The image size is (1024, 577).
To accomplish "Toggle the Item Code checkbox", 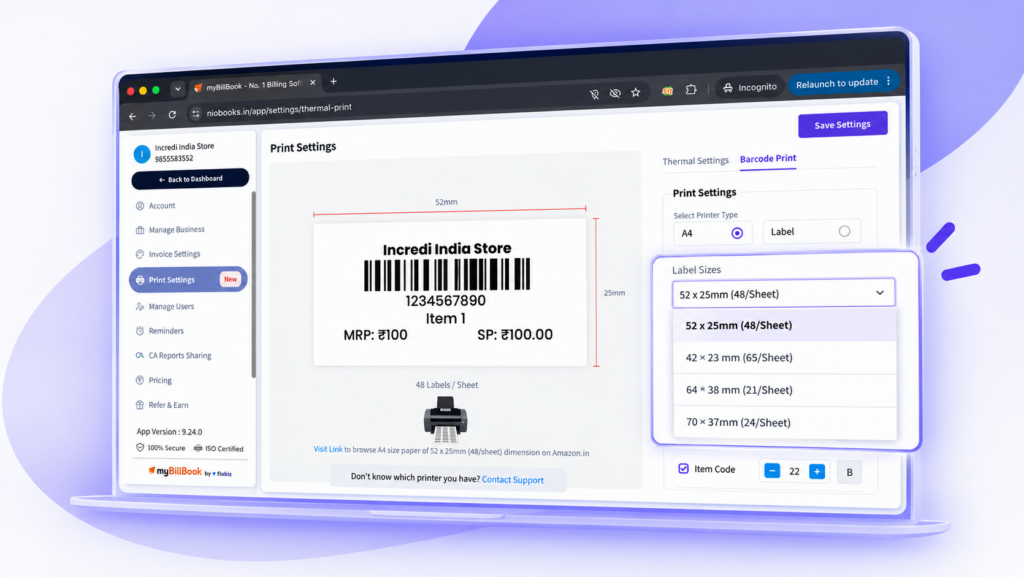I will point(683,469).
